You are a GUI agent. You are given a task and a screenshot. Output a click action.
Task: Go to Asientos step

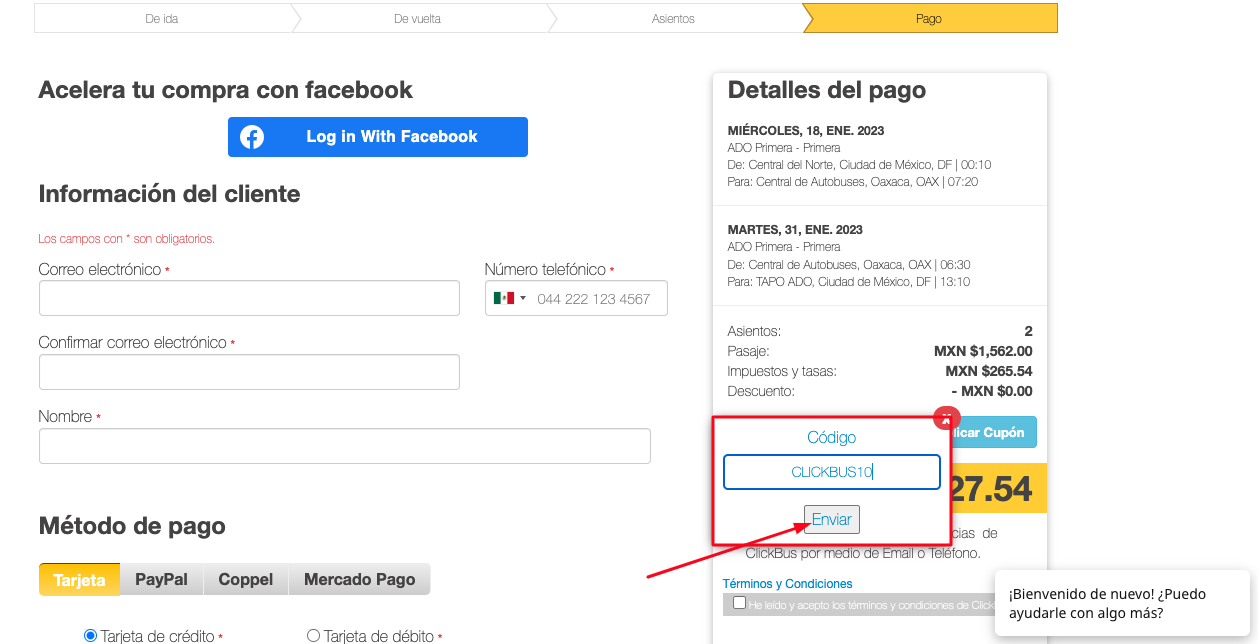(x=673, y=18)
